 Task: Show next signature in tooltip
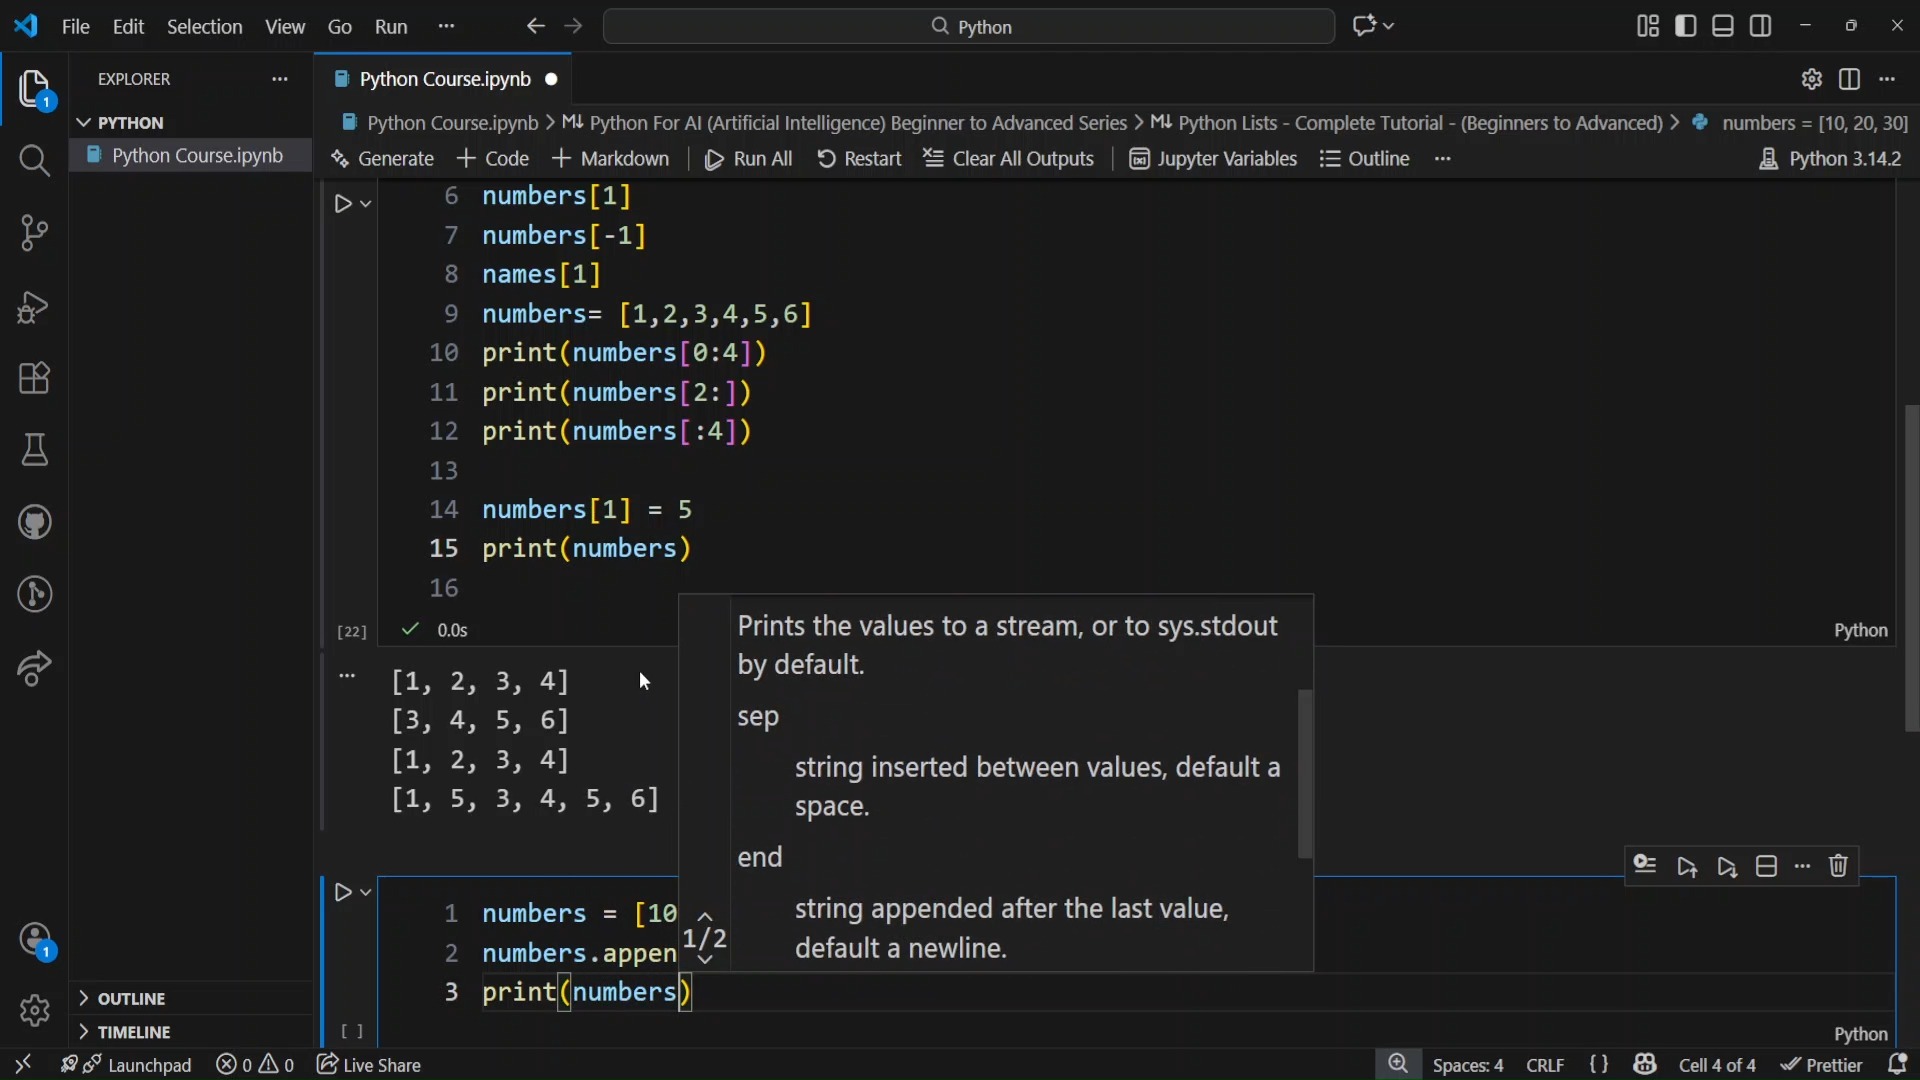point(706,961)
